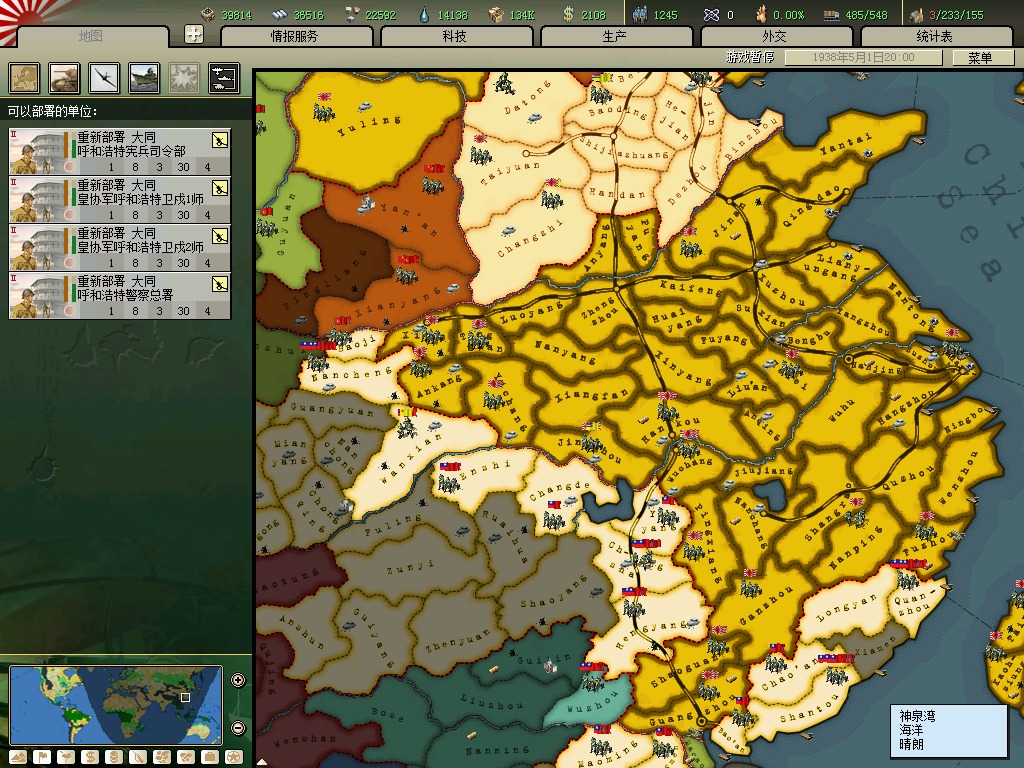Switch to supply coins map mode
The image size is (1024, 768).
tap(114, 757)
